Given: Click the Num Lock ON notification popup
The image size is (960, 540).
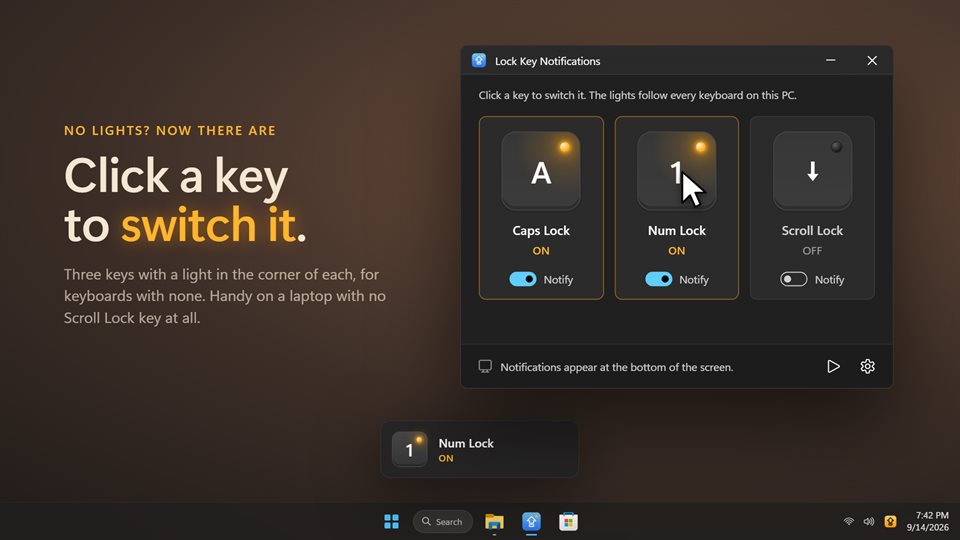Looking at the screenshot, I should tap(479, 449).
